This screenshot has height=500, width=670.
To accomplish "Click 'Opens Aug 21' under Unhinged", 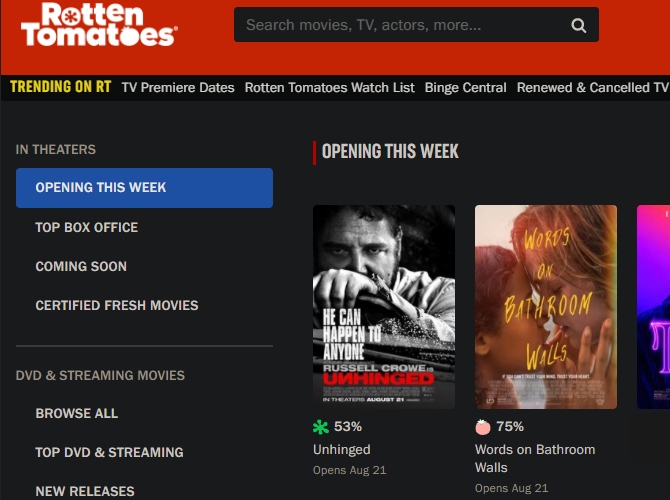I will pos(350,470).
